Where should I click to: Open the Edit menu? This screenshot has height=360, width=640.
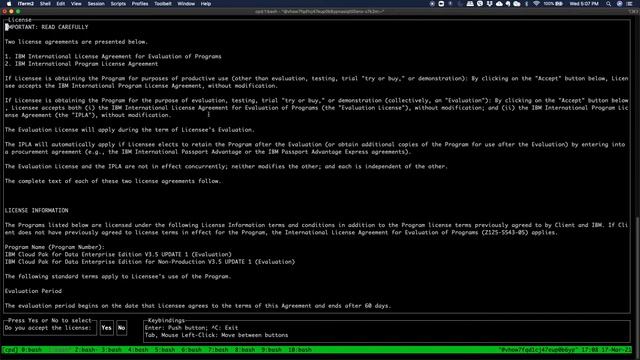tap(61, 4)
